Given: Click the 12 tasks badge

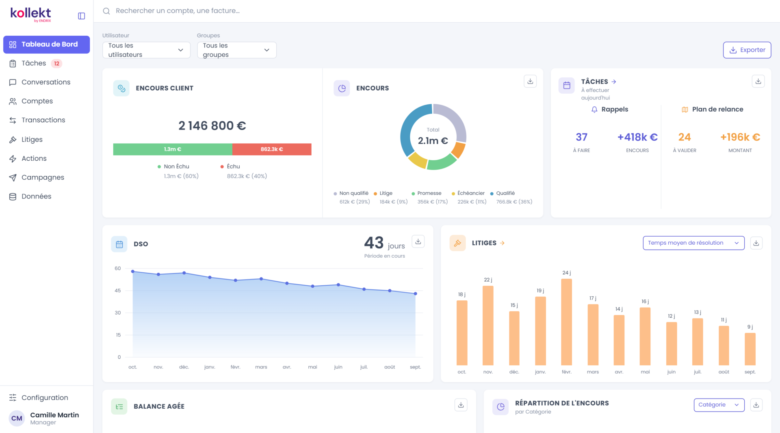Looking at the screenshot, I should tap(57, 64).
